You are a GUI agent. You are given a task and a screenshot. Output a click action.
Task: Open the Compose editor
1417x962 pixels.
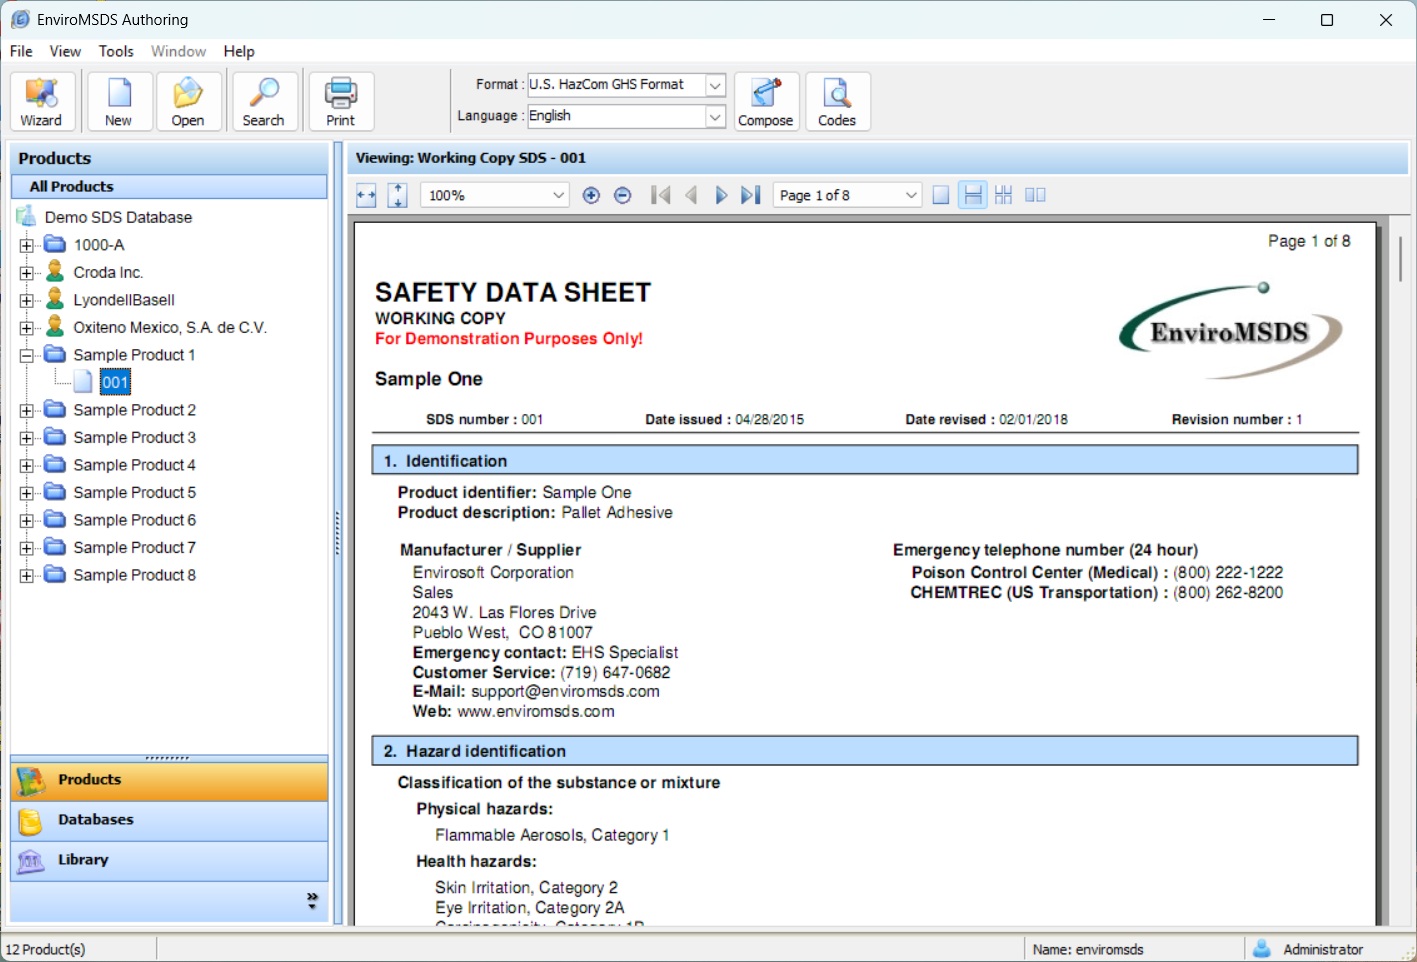click(766, 101)
